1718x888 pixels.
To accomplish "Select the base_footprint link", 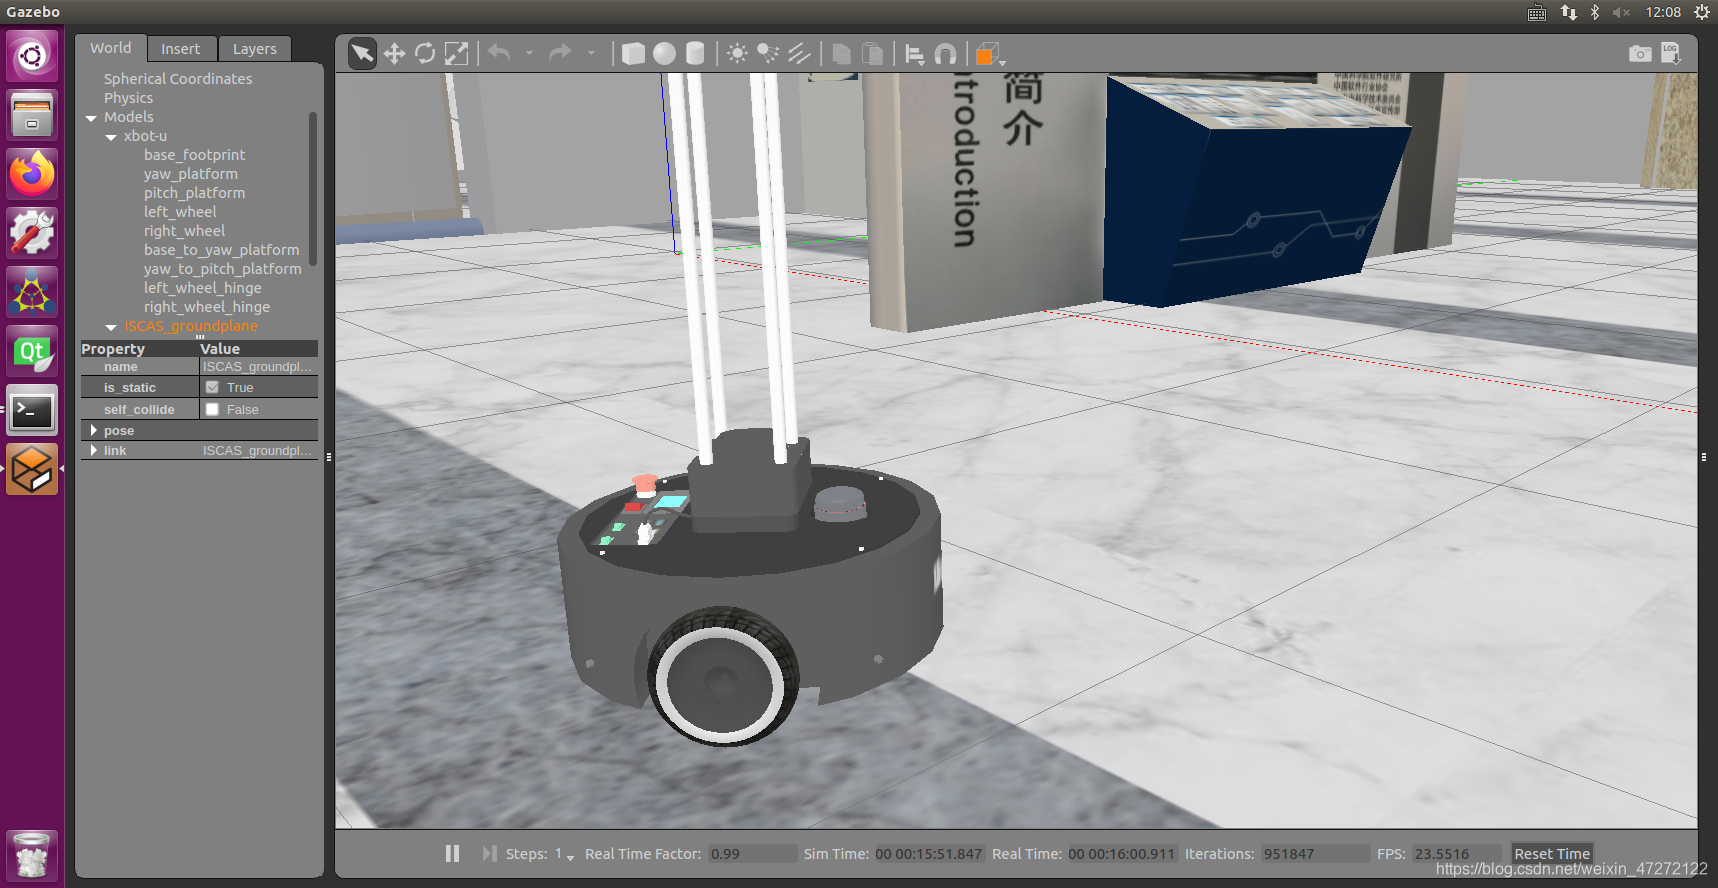I will click(194, 155).
